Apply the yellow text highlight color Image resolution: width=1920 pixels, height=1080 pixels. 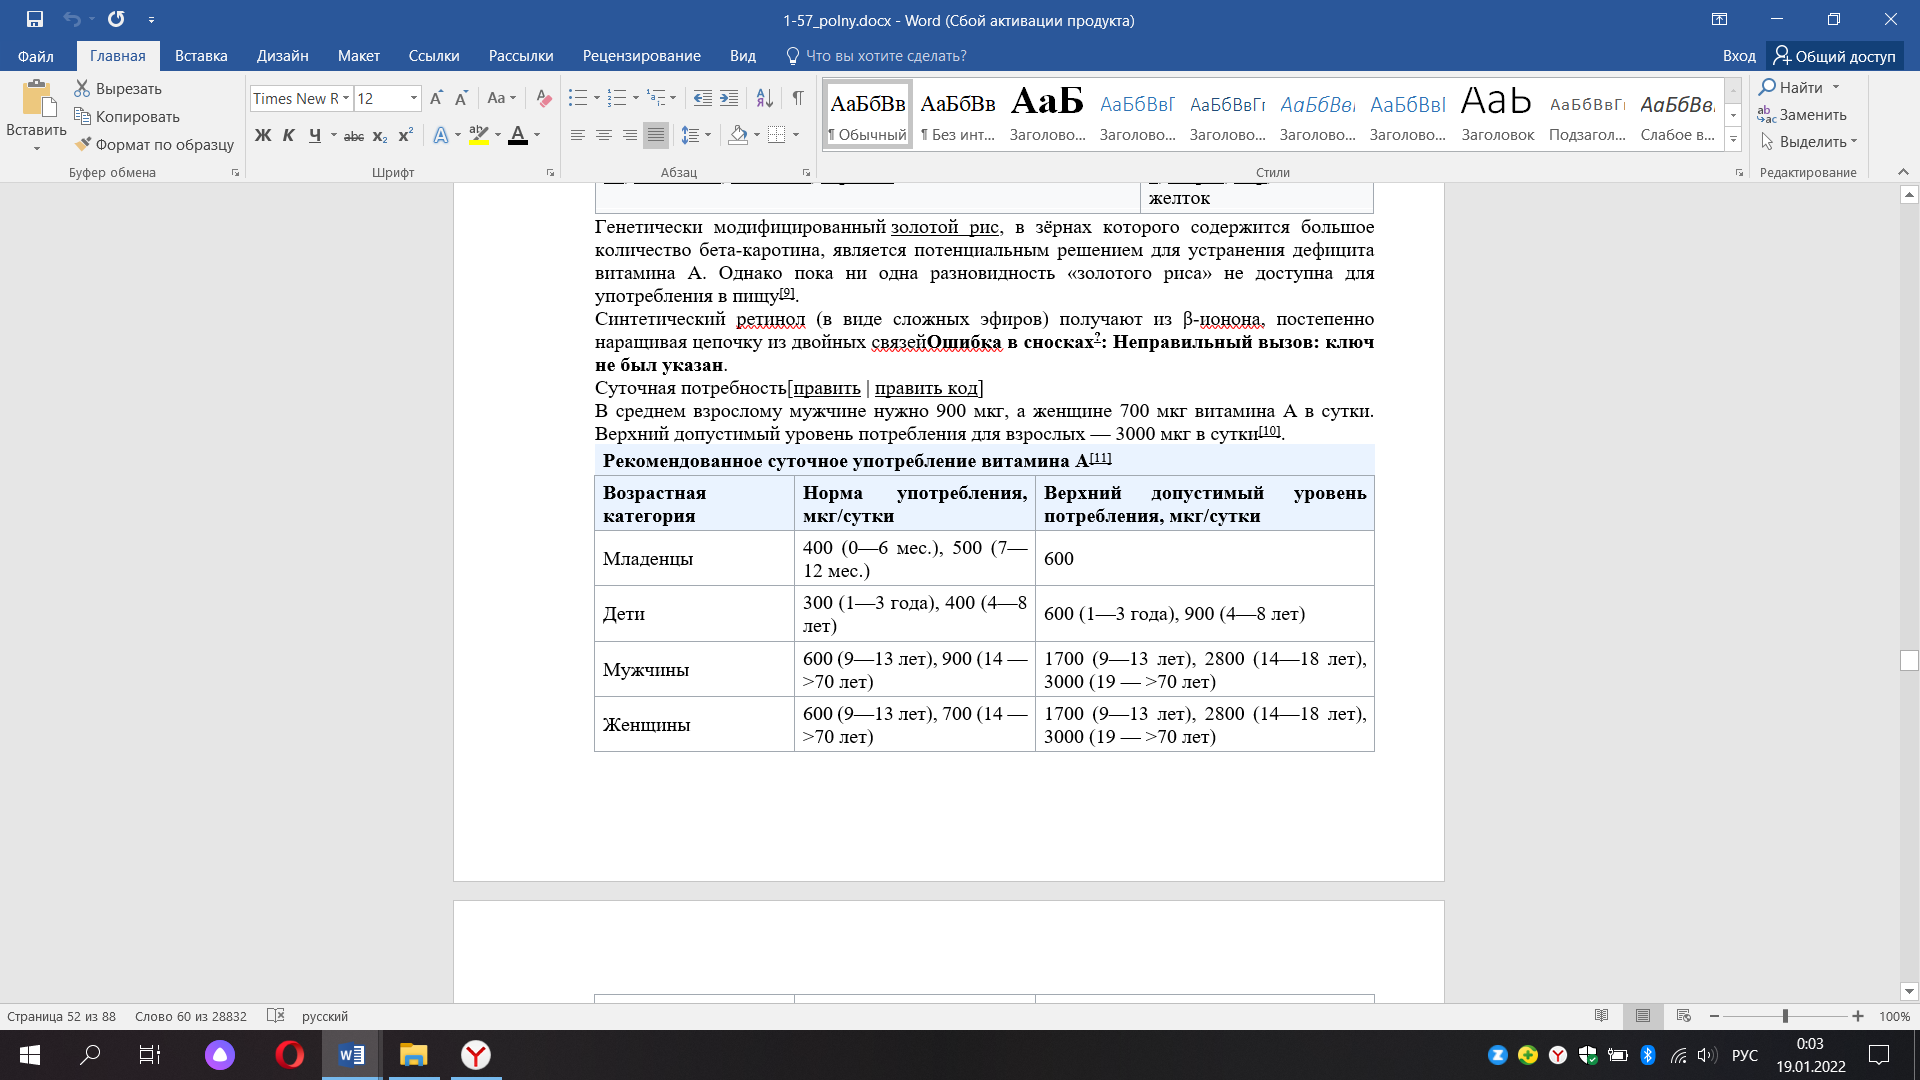[x=478, y=135]
